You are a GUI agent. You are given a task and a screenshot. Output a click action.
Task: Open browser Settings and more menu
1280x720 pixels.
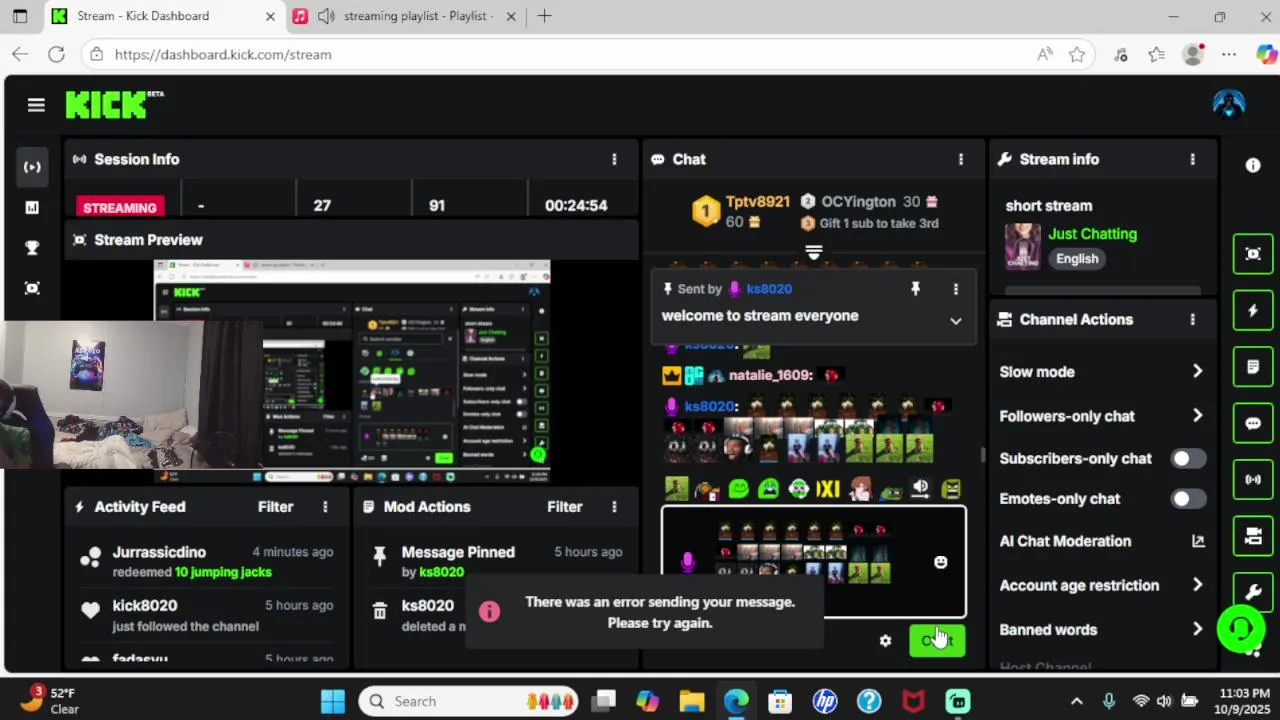(x=1229, y=54)
